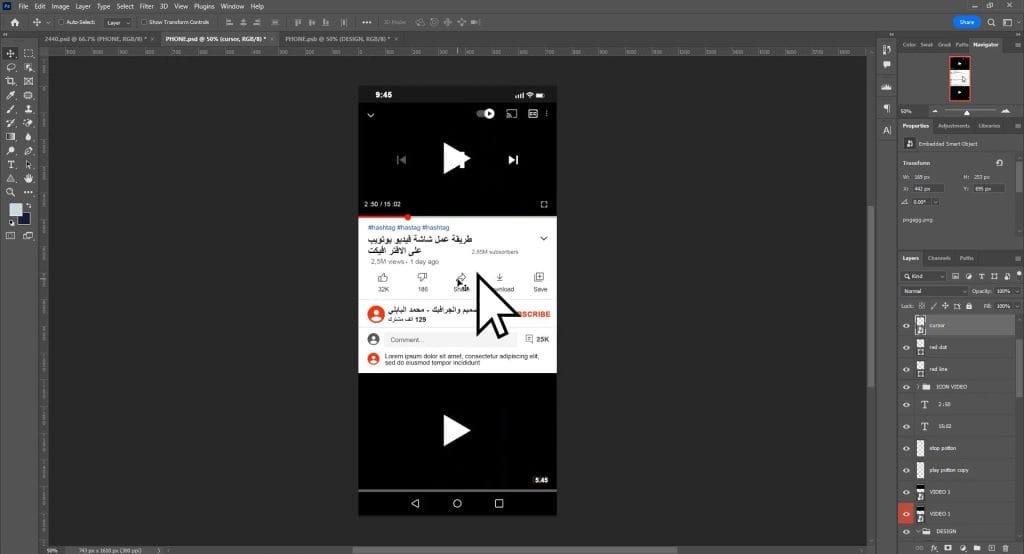Click the search magnifier beside Share

(991, 22)
